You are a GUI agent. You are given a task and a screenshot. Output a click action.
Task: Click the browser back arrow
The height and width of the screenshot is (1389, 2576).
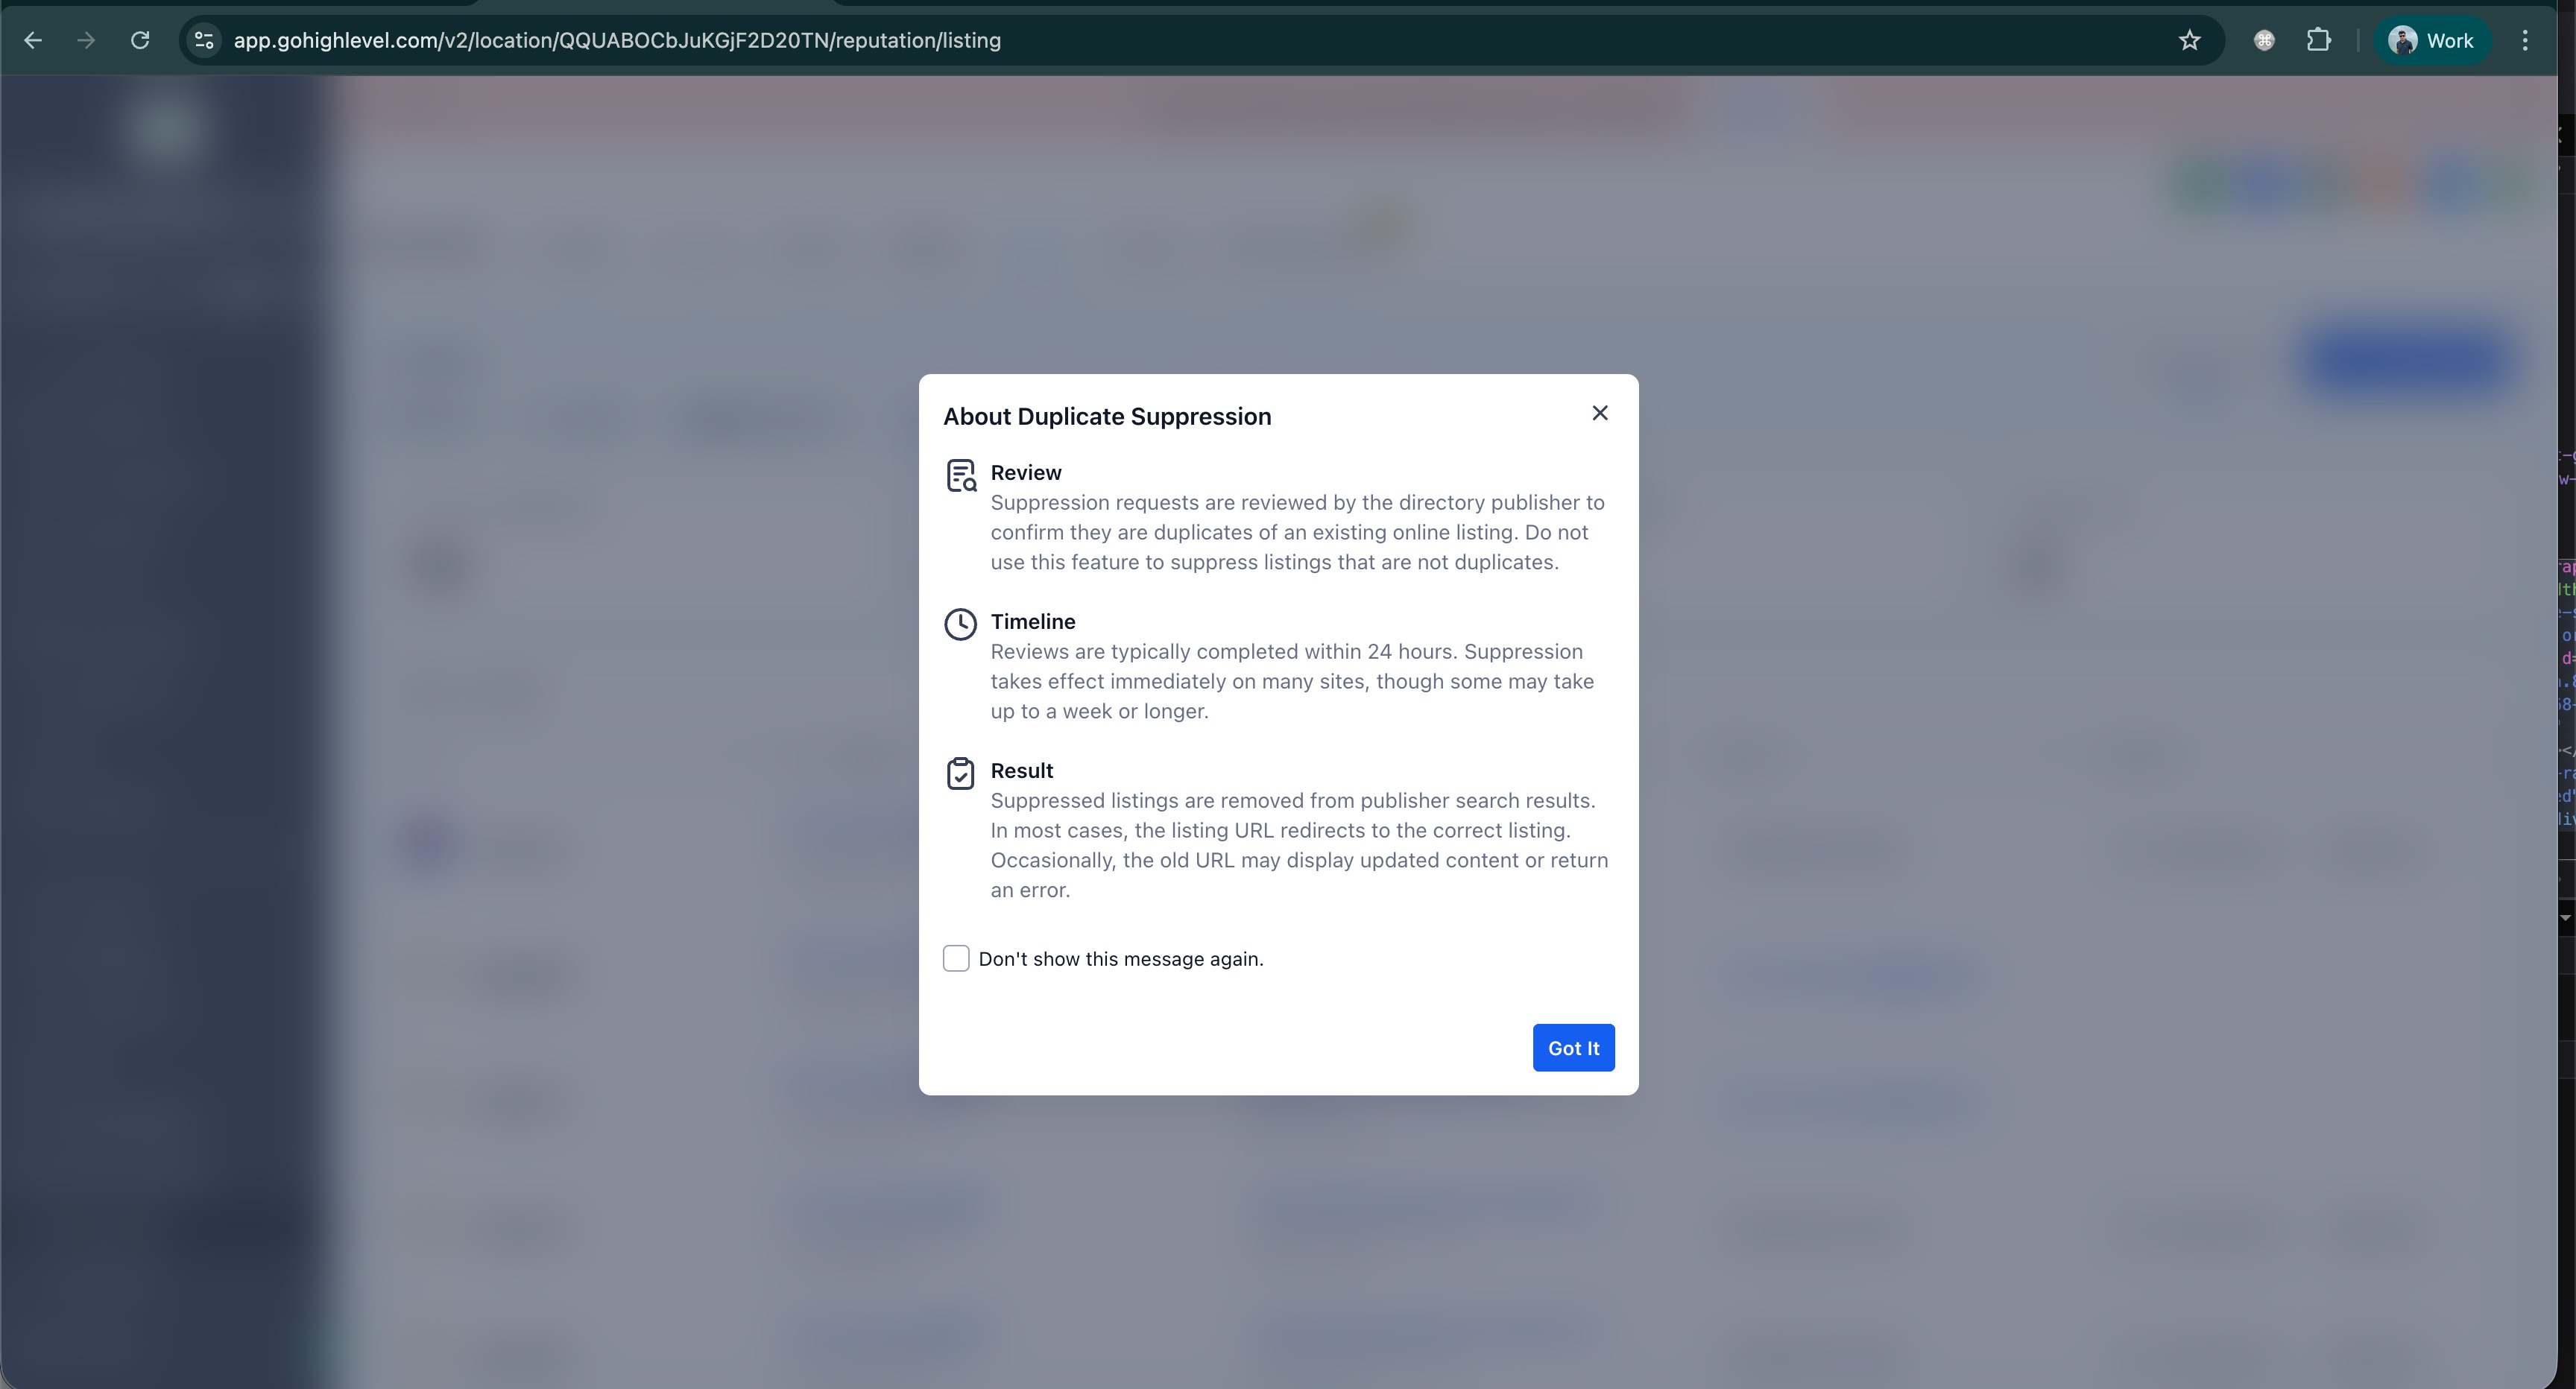point(33,40)
